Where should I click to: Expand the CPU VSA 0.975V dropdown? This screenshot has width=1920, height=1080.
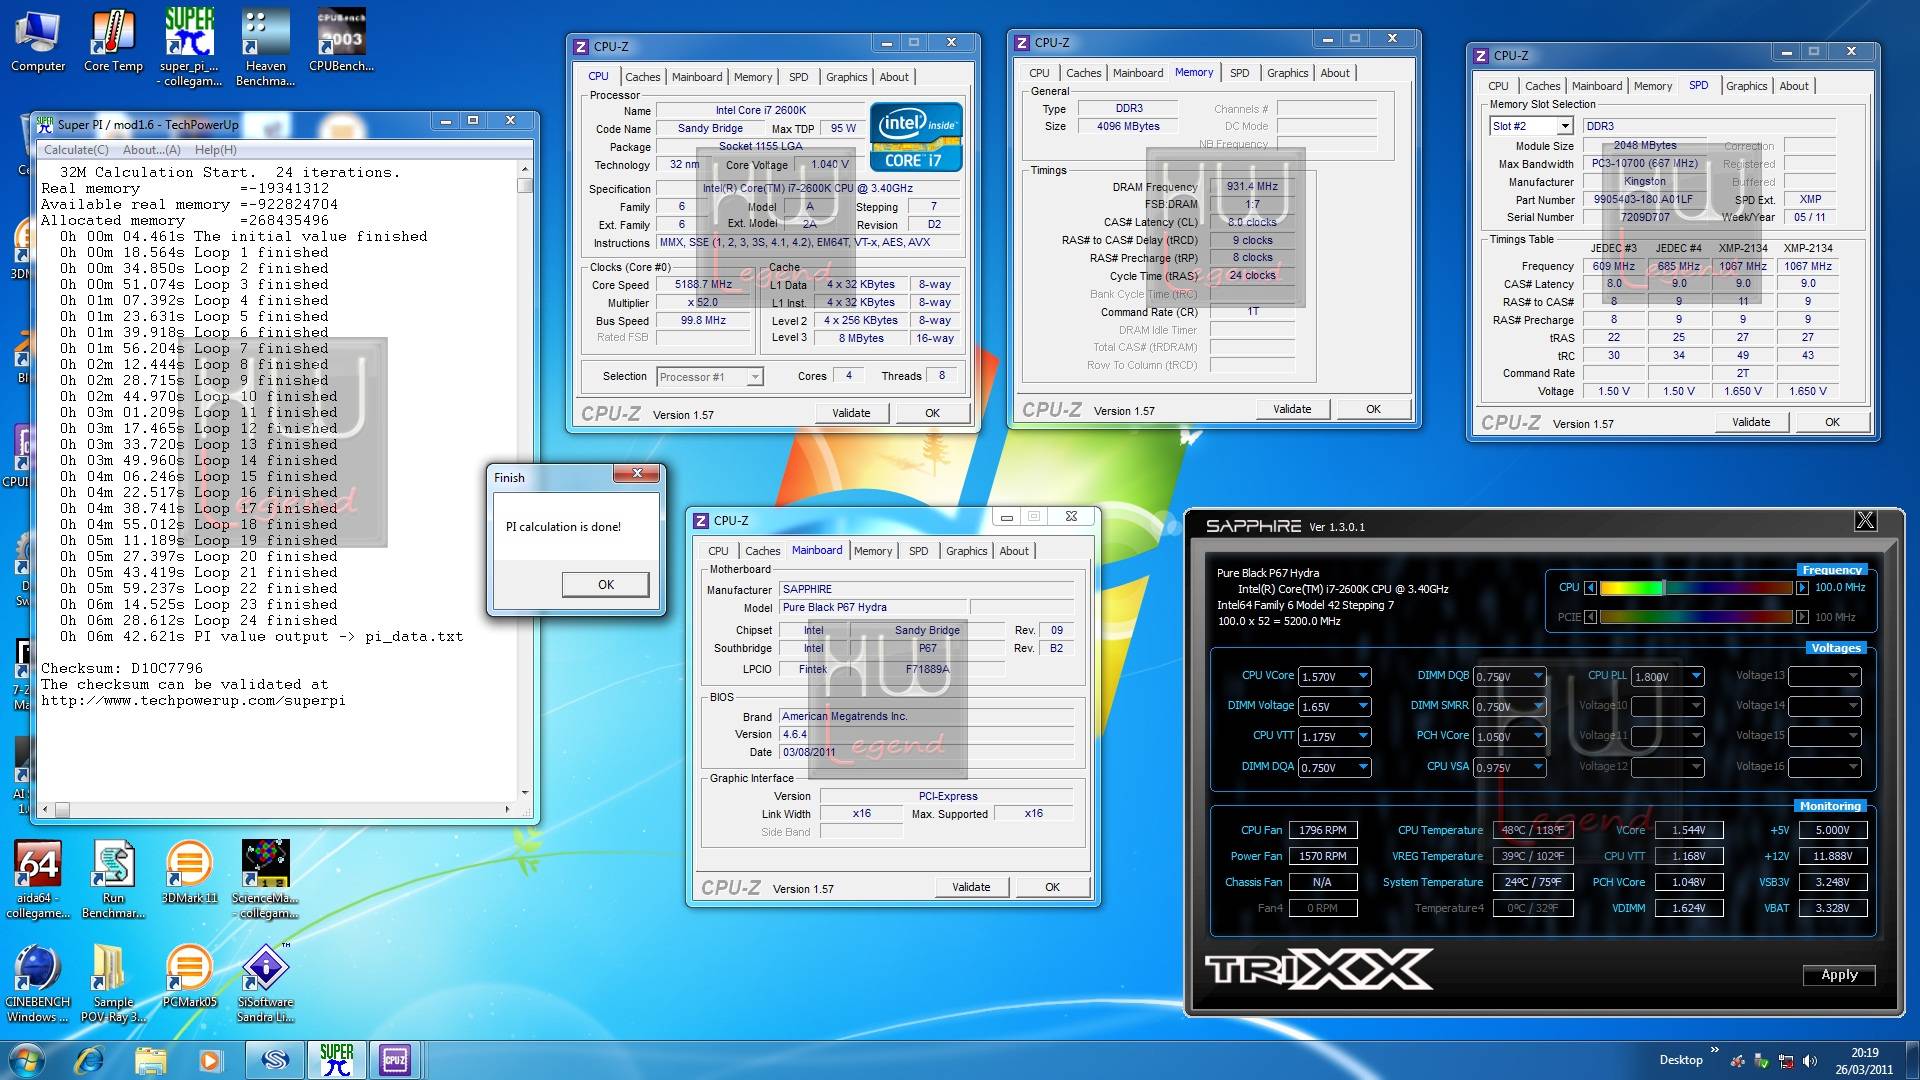click(1538, 767)
